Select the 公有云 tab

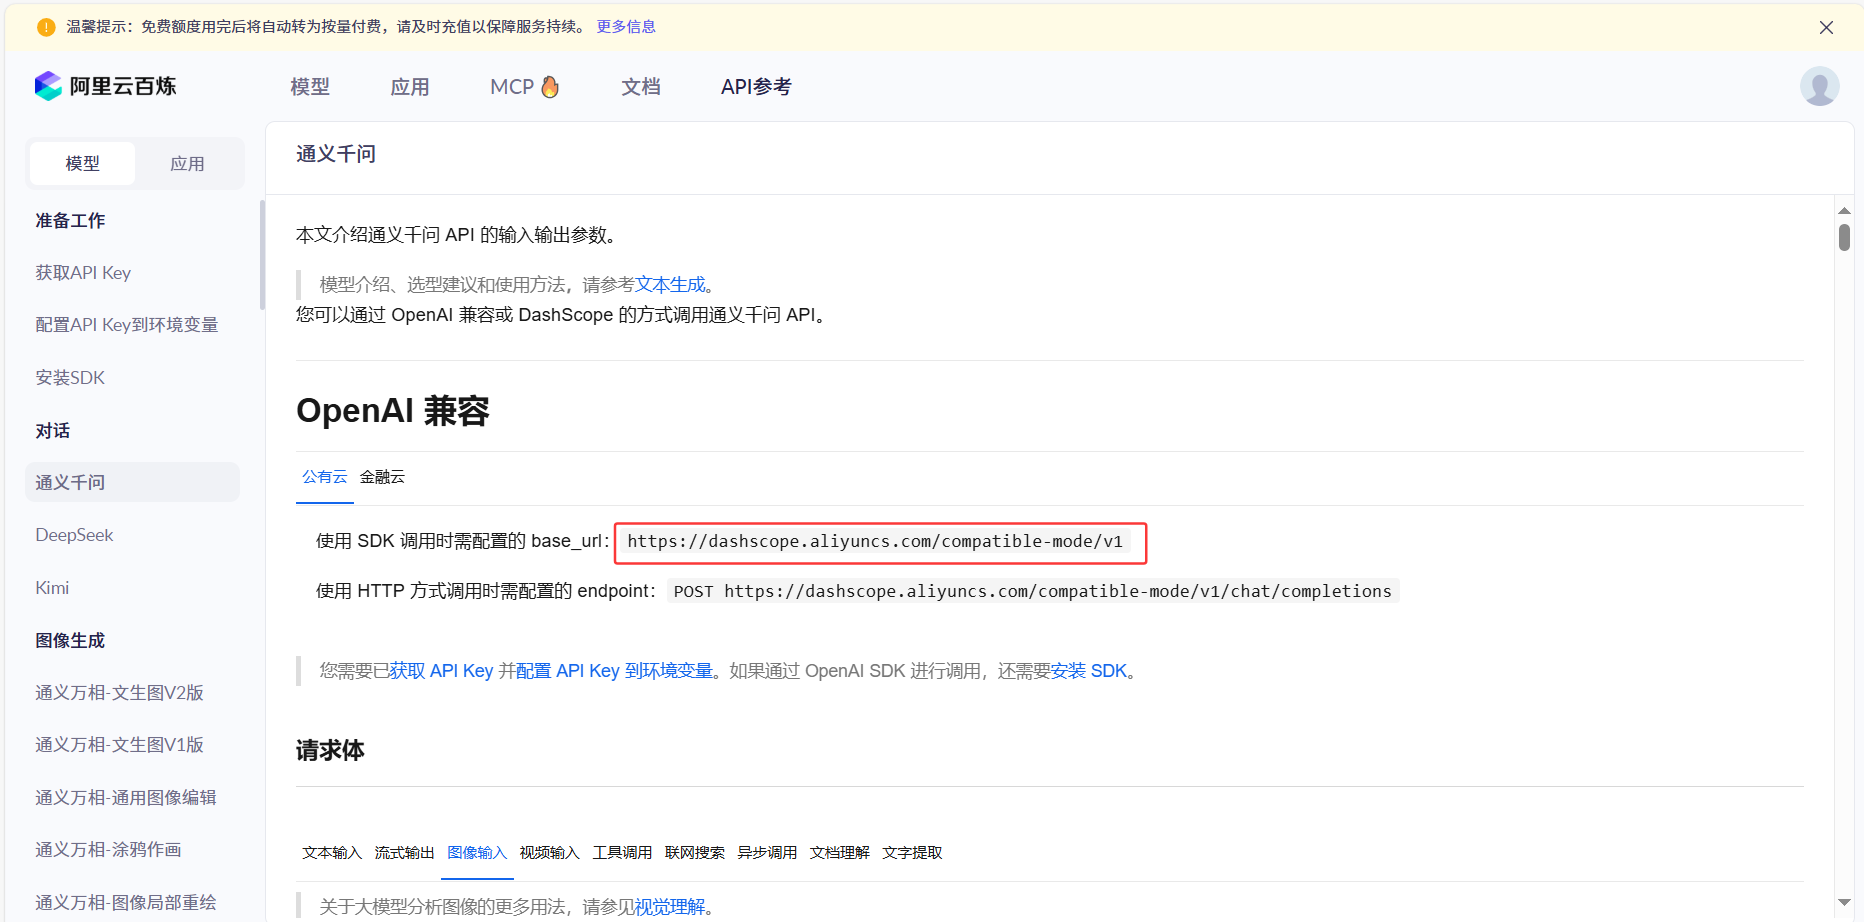(324, 477)
